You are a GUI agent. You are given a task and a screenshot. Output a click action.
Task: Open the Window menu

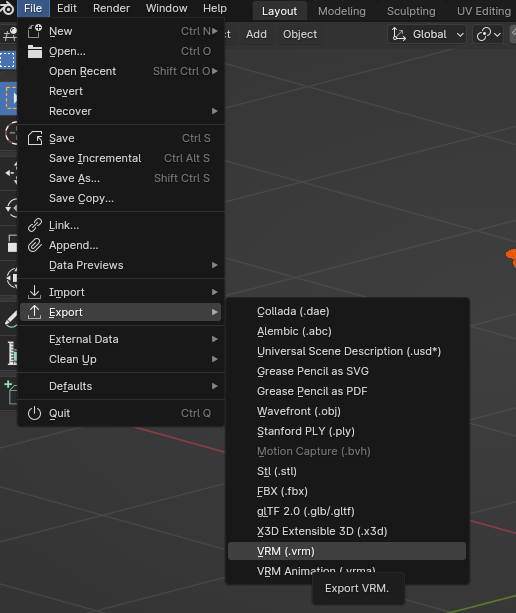pos(167,8)
